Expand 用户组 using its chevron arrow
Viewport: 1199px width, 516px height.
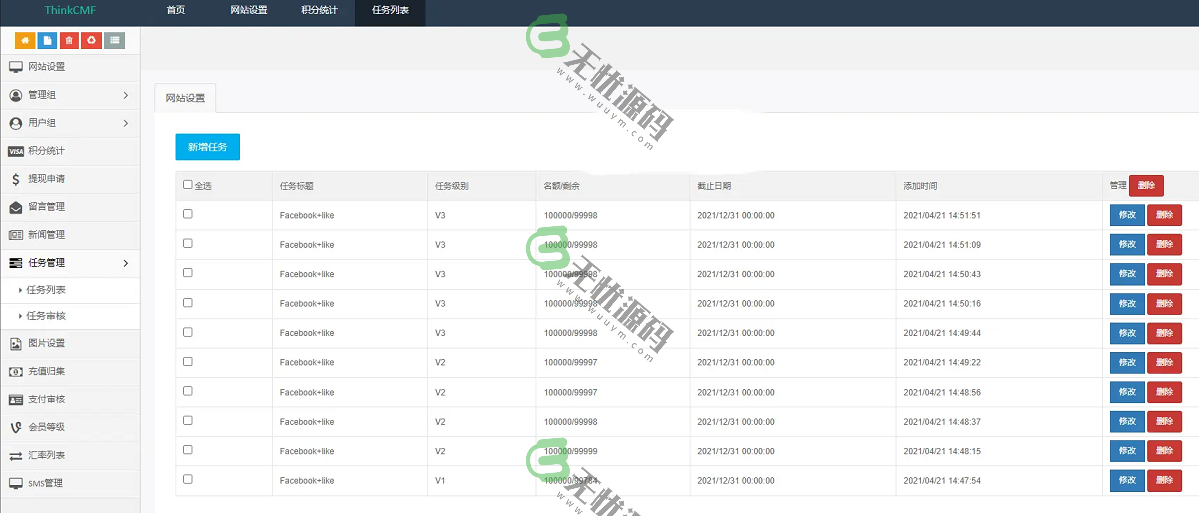coord(125,123)
